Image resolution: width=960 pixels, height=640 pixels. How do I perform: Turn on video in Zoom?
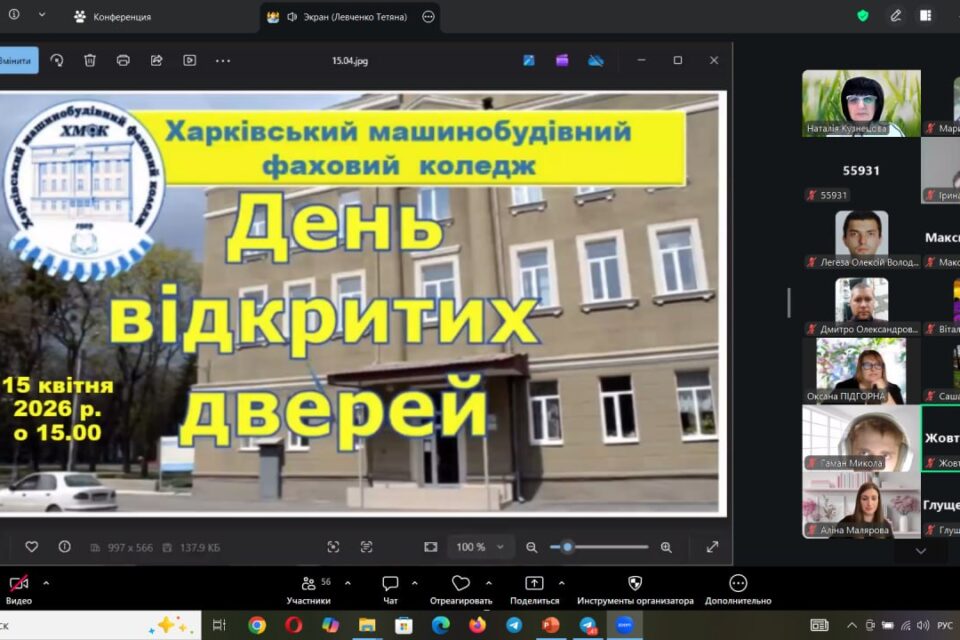(x=19, y=590)
